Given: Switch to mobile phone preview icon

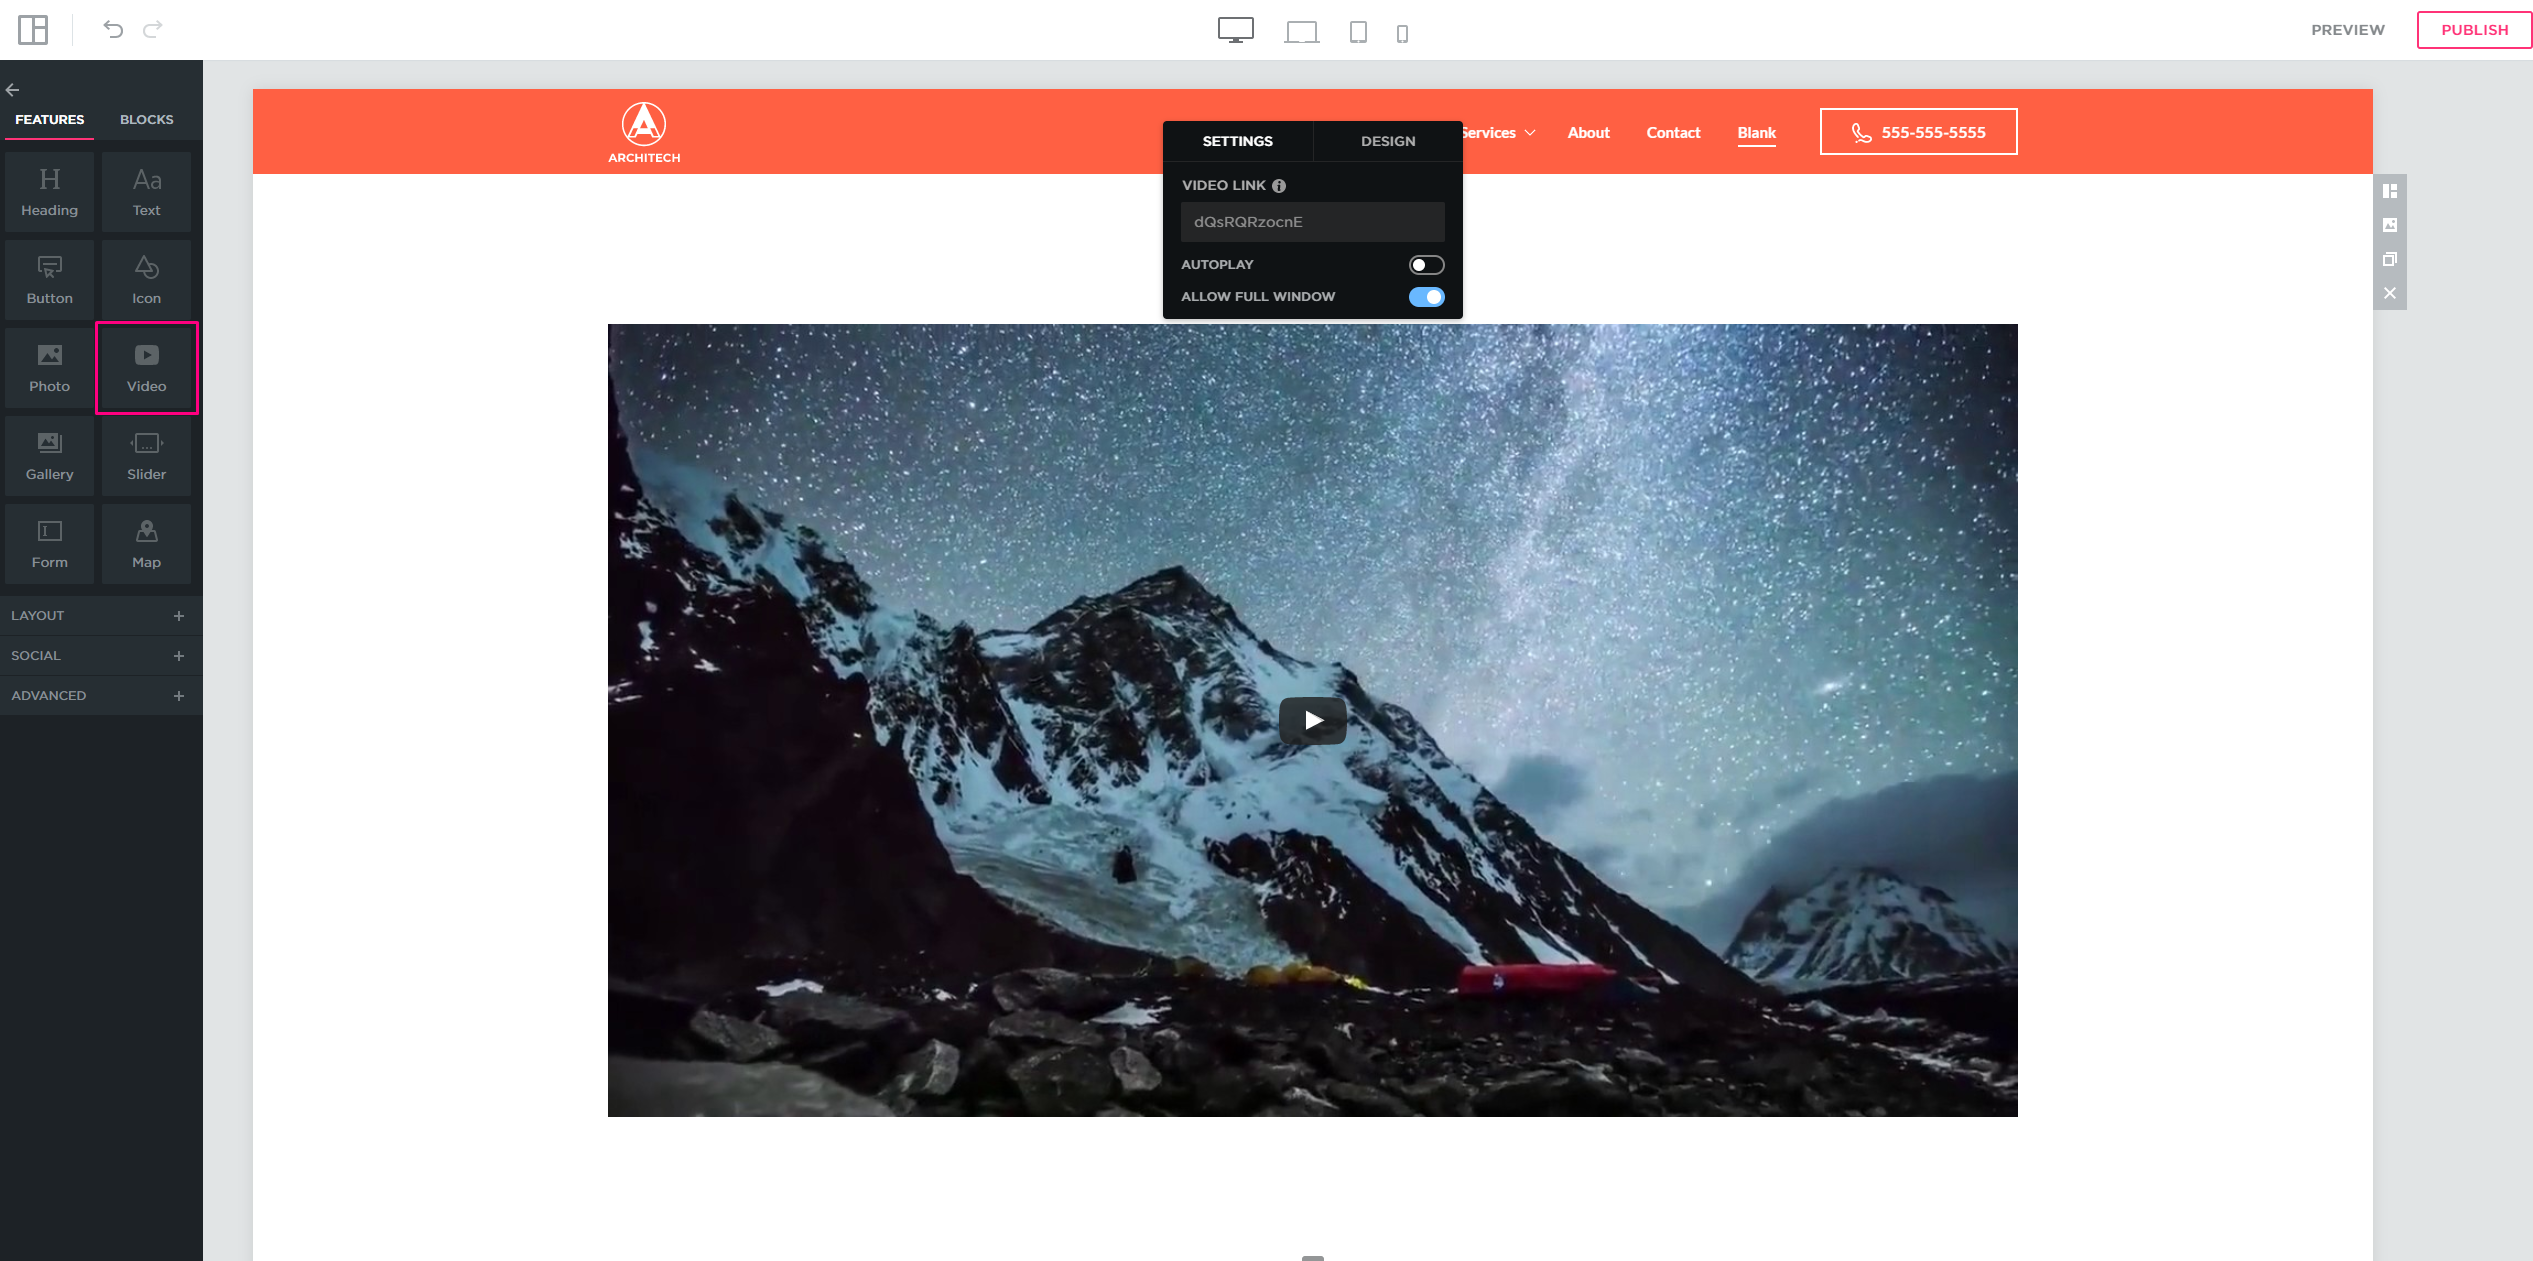Looking at the screenshot, I should point(1402,33).
